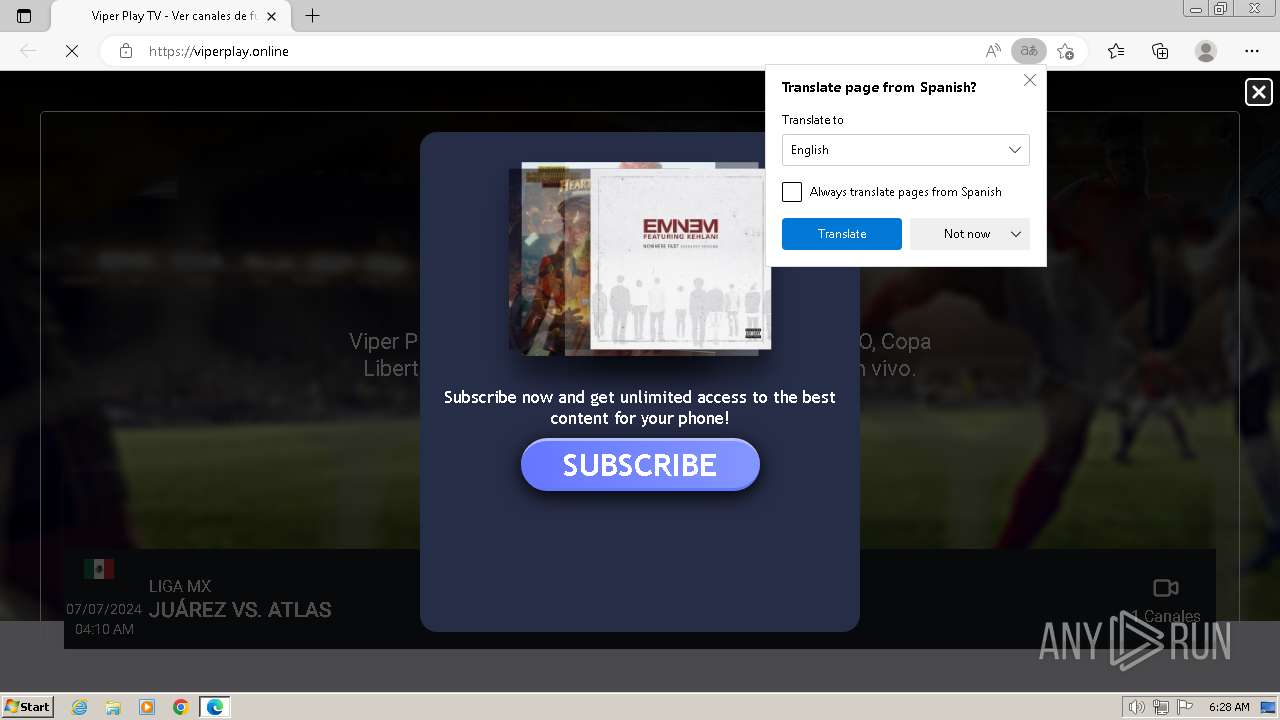View site information lock icon

(x=126, y=51)
